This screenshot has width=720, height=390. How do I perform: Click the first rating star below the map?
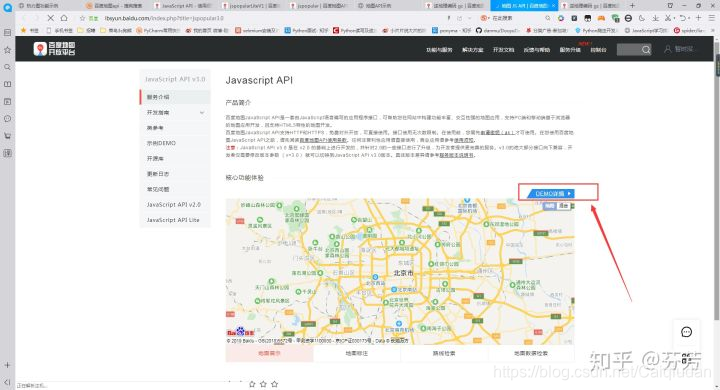click(x=252, y=384)
